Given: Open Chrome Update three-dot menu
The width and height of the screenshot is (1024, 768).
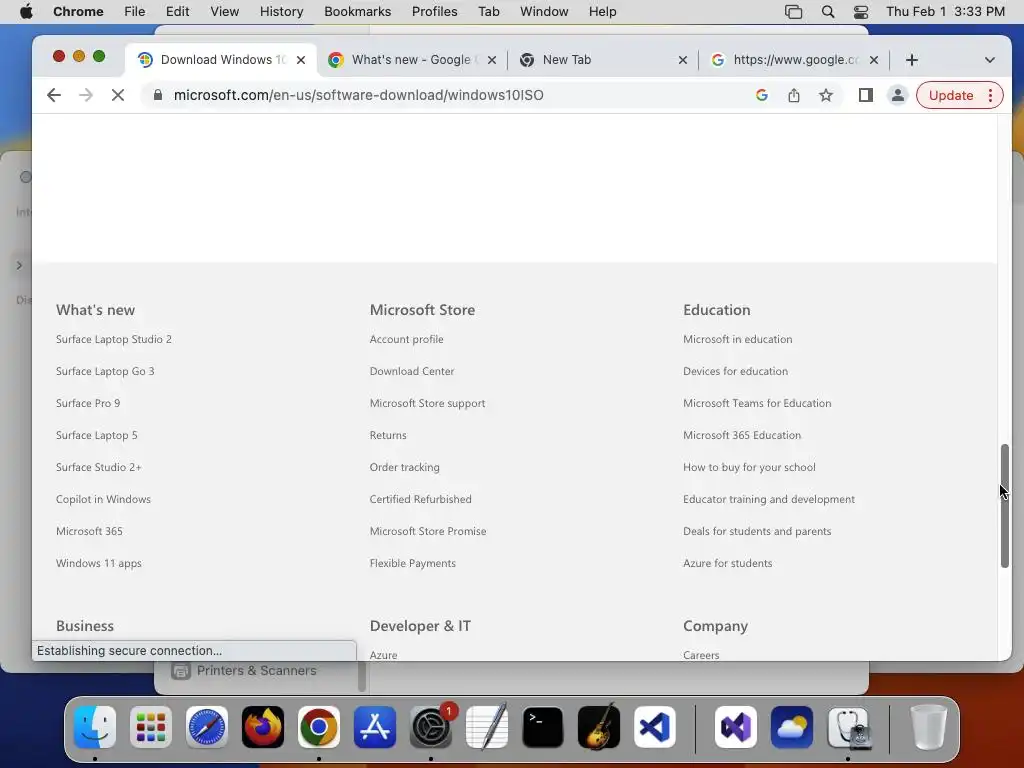Looking at the screenshot, I should coord(991,95).
